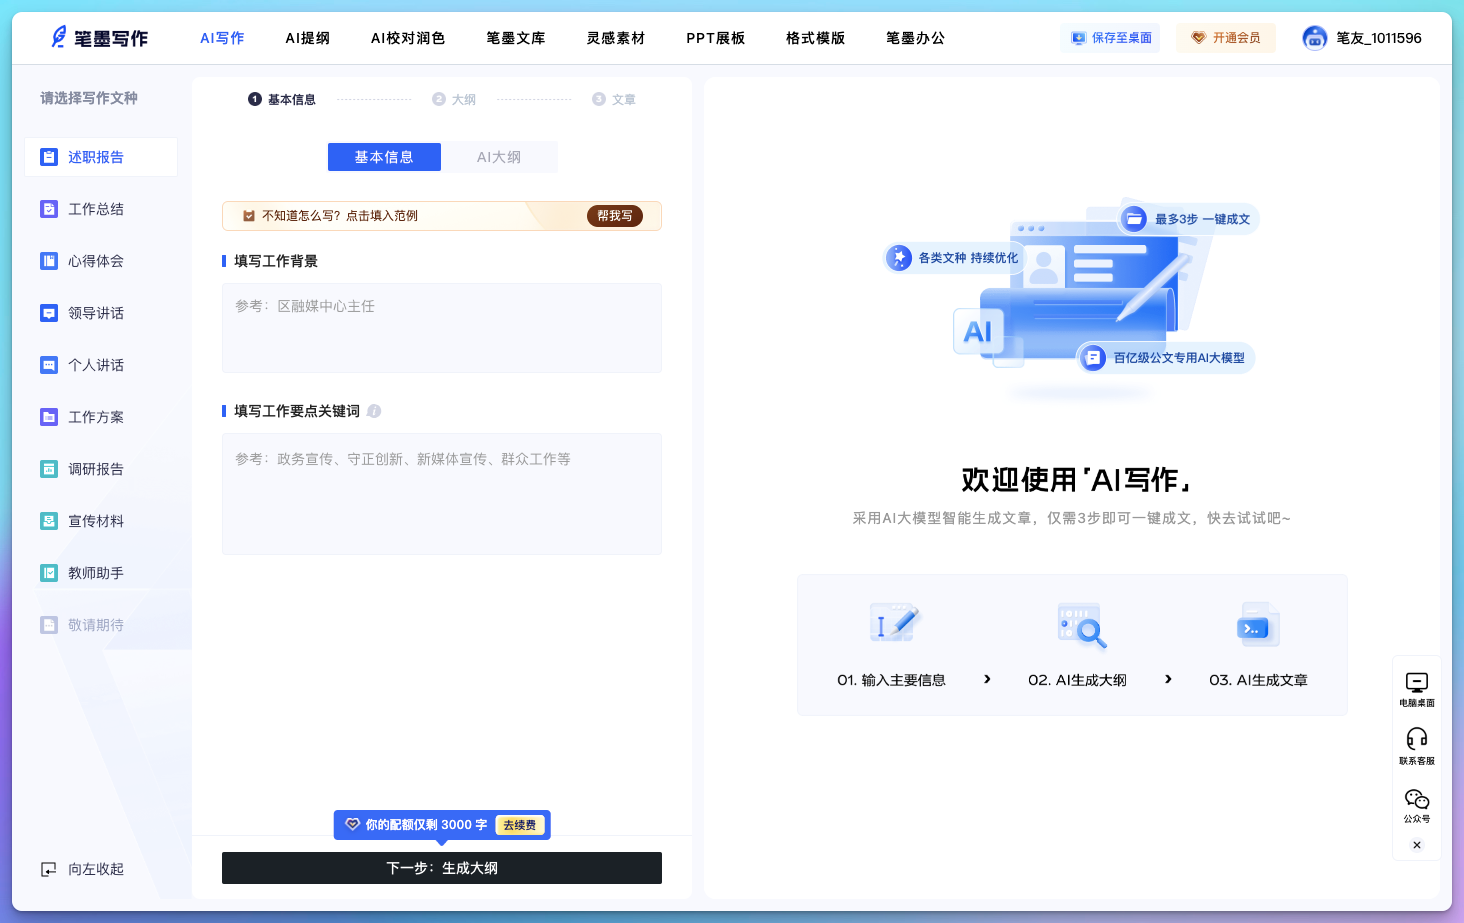Collapse the sidebar via 向左收起
1464x923 pixels.
82,869
